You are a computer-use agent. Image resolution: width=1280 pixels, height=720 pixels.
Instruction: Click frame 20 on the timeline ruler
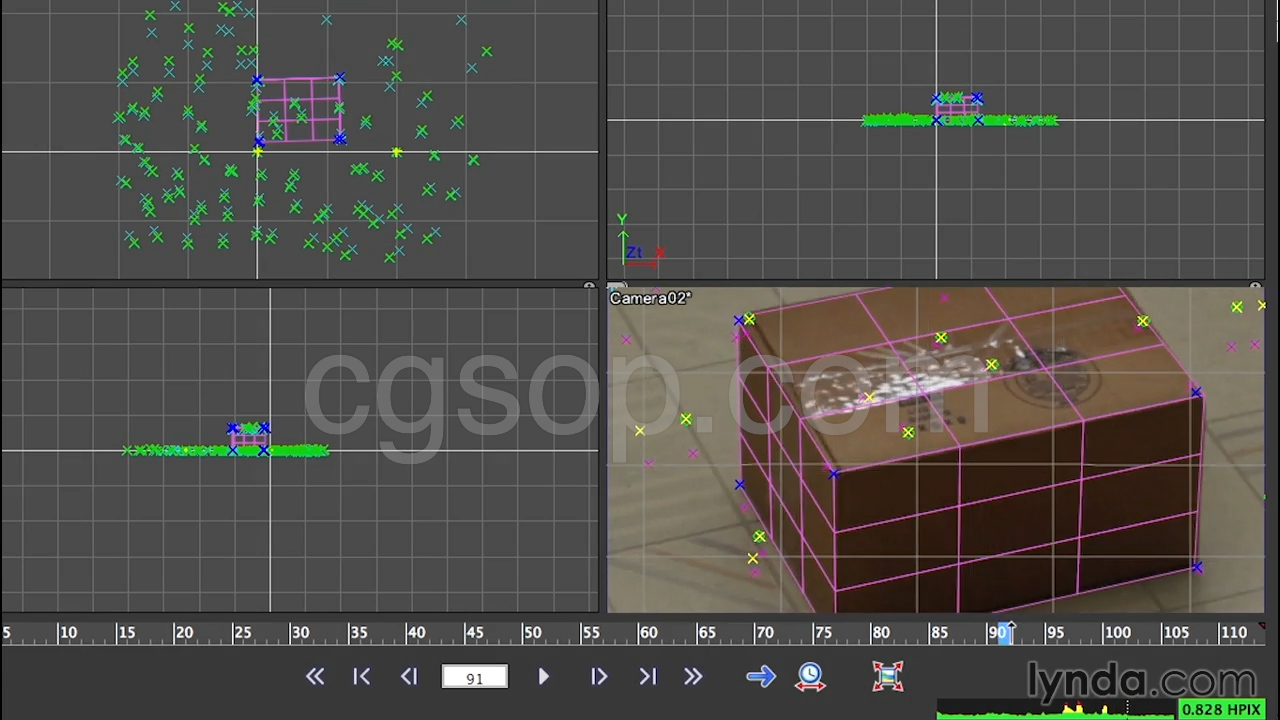pos(184,632)
